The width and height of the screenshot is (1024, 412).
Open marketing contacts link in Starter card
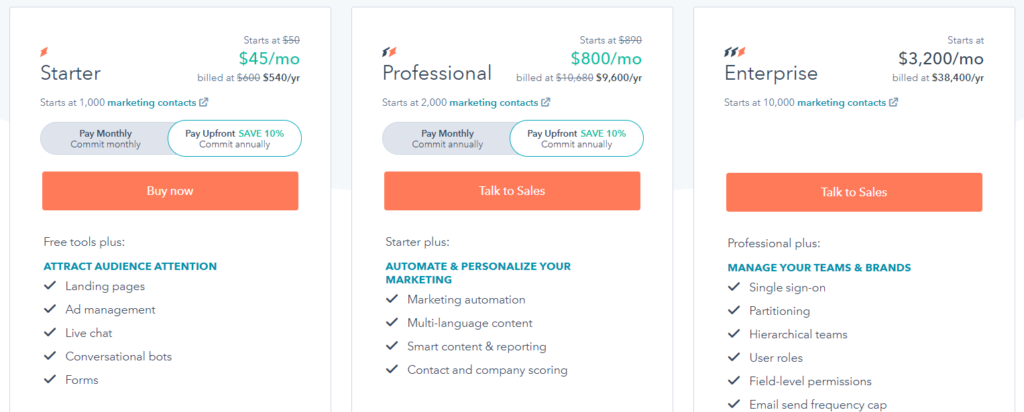[152, 103]
